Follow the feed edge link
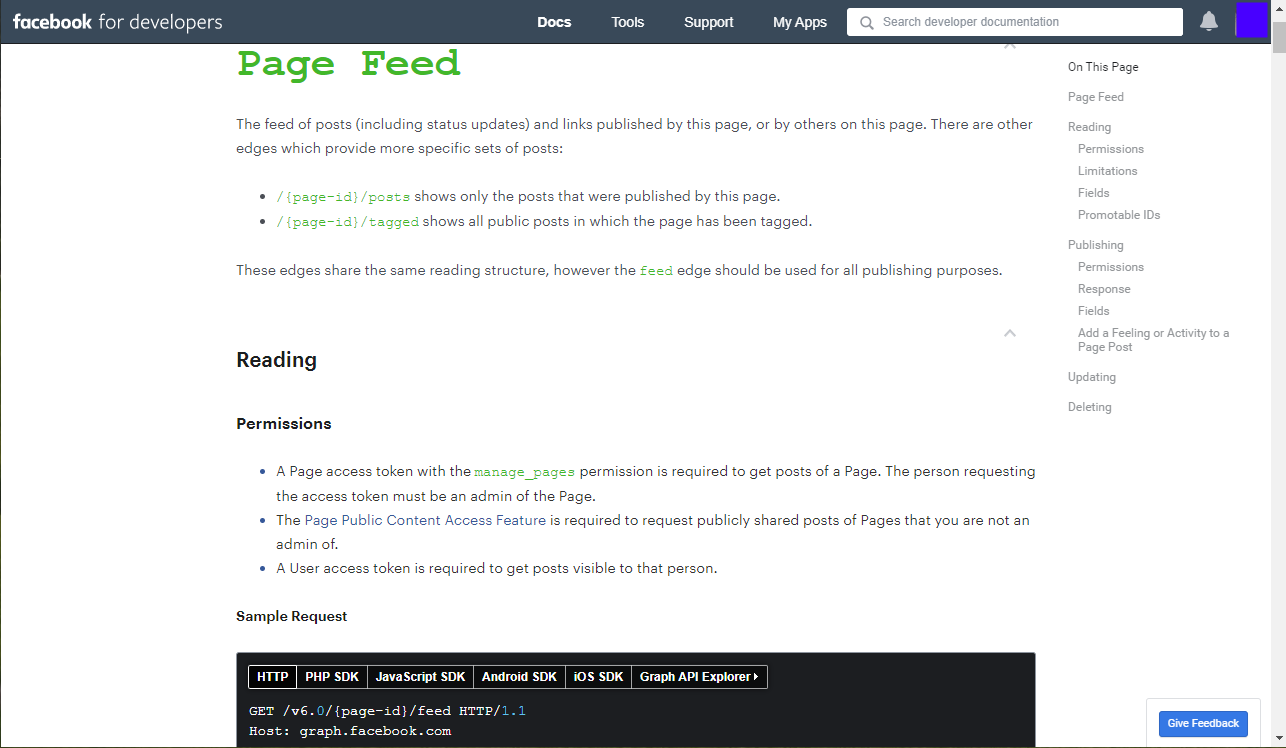Screen dimensions: 1286x748 point(656,271)
